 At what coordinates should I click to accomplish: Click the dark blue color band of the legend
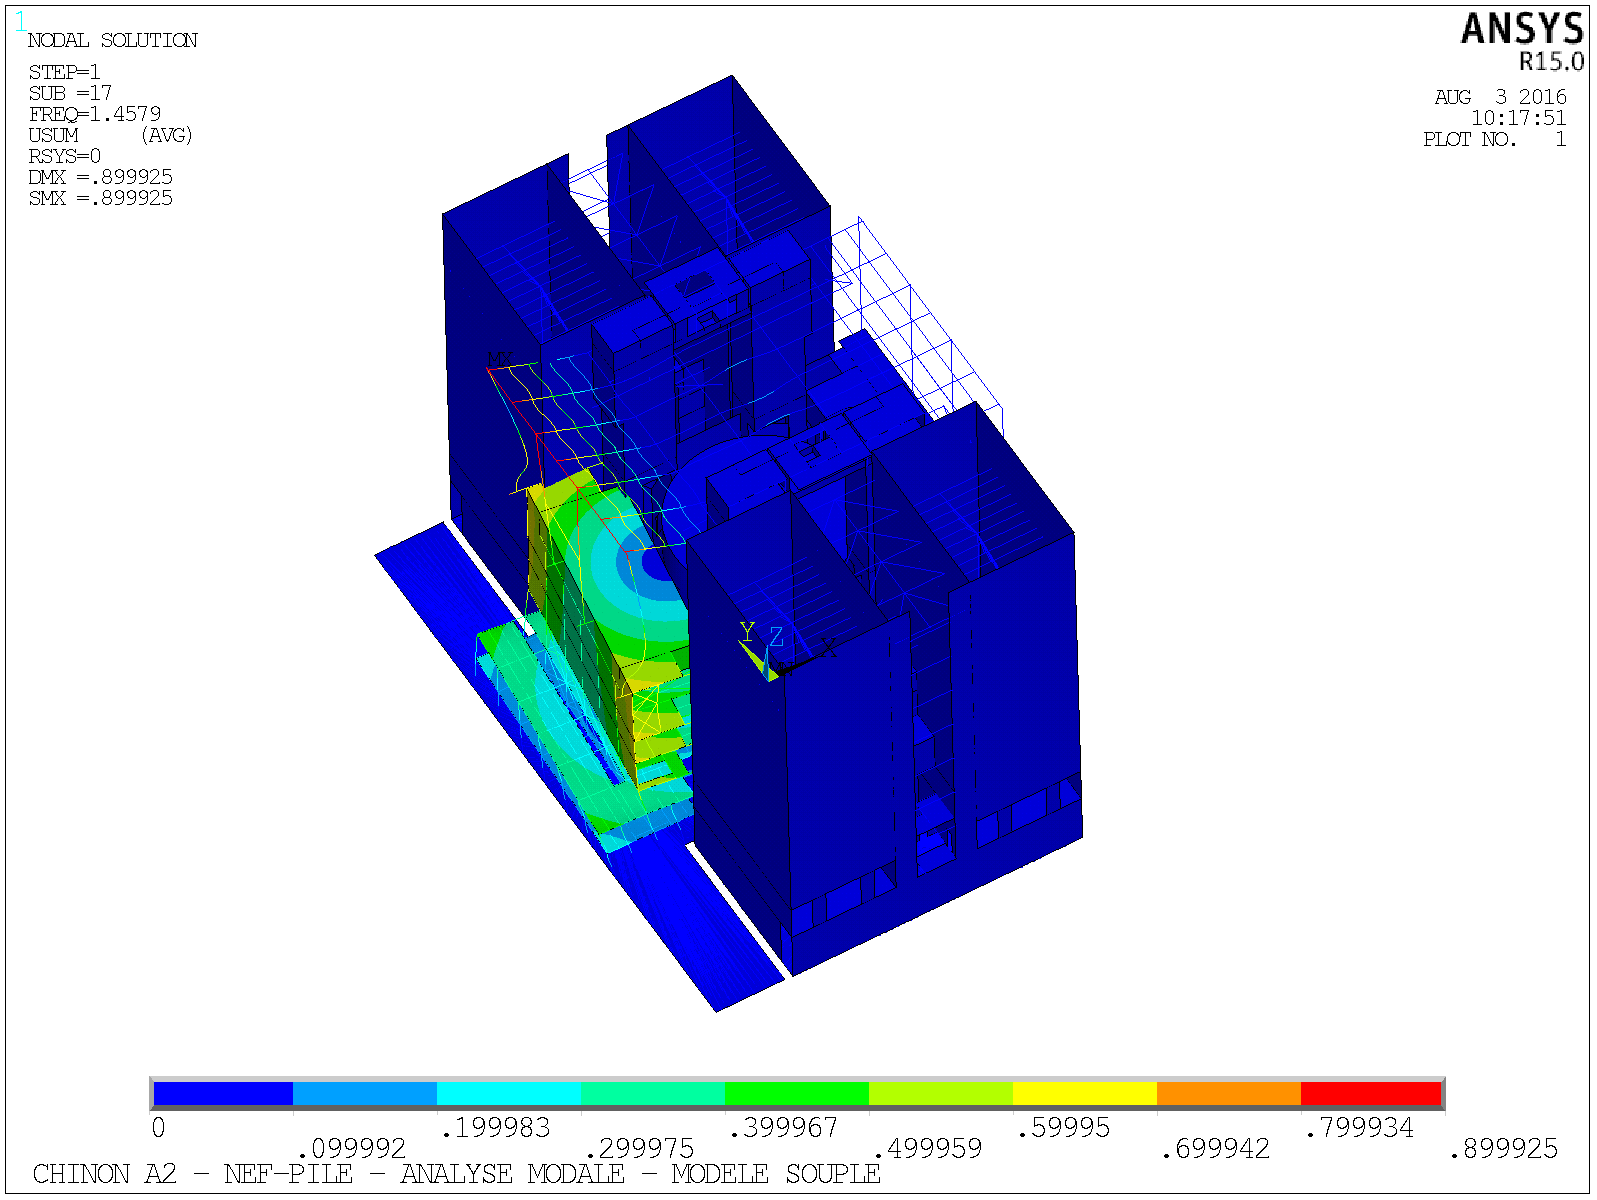coord(223,1094)
